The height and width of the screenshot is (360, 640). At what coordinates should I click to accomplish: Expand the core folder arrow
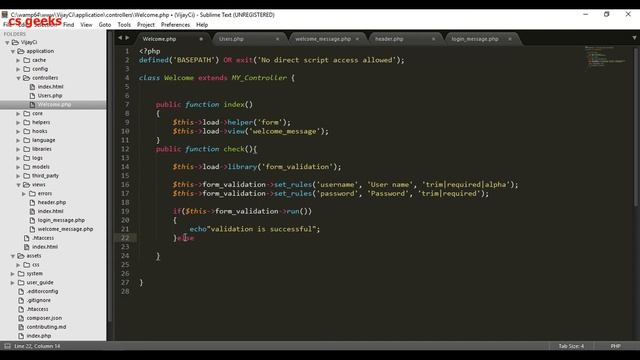(18, 114)
